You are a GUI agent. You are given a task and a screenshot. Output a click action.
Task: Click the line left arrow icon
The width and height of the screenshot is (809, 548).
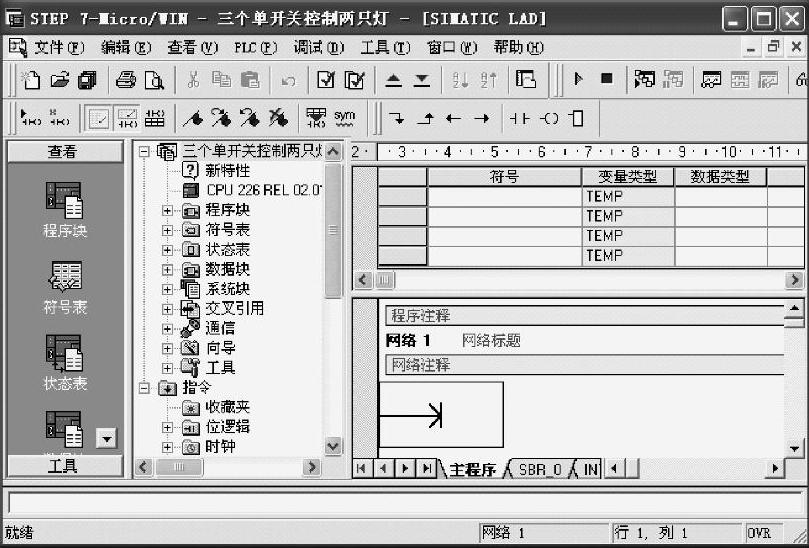(454, 119)
